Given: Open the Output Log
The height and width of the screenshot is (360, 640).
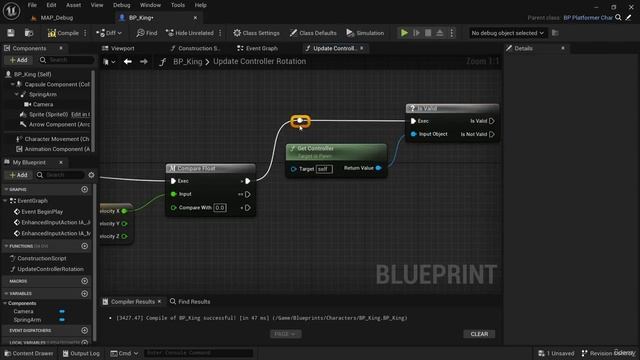Looking at the screenshot, I should pyautogui.click(x=81, y=353).
